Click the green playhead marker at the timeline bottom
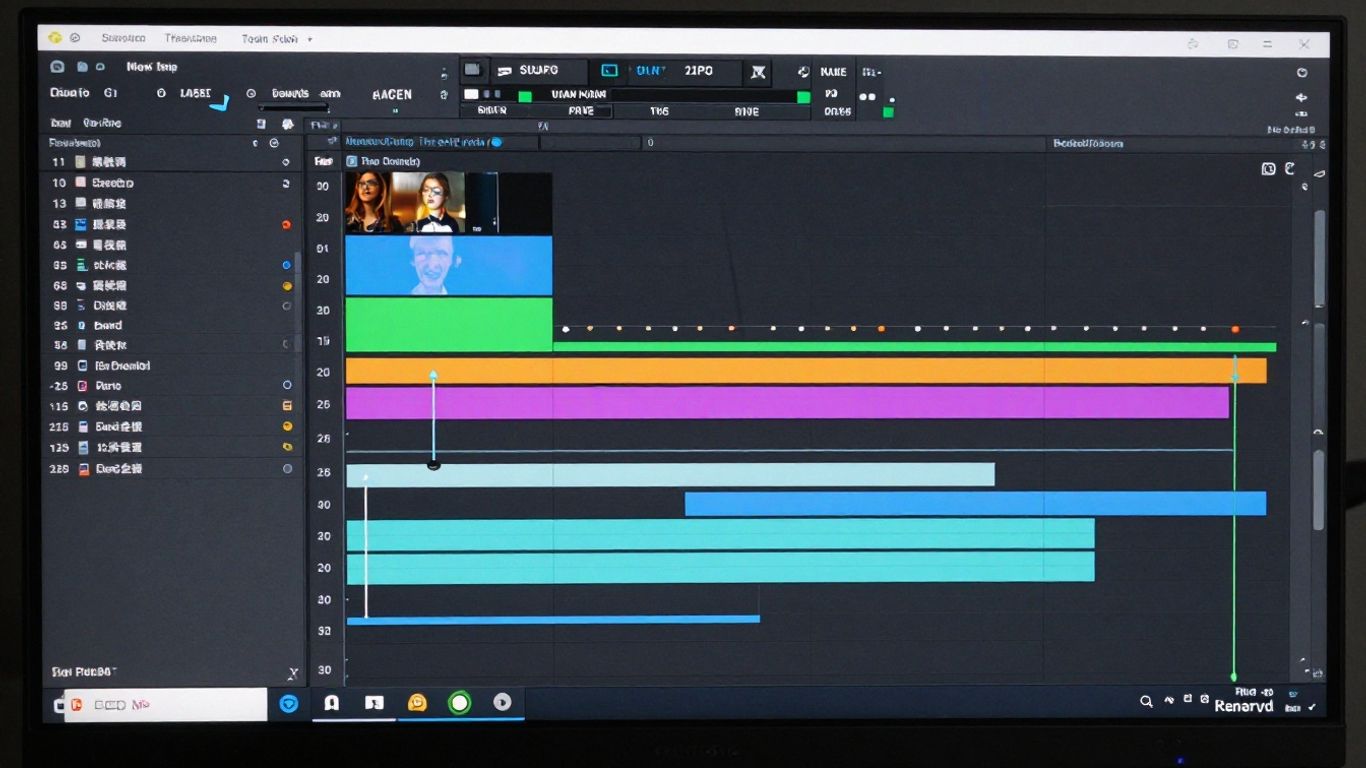 click(x=1234, y=676)
